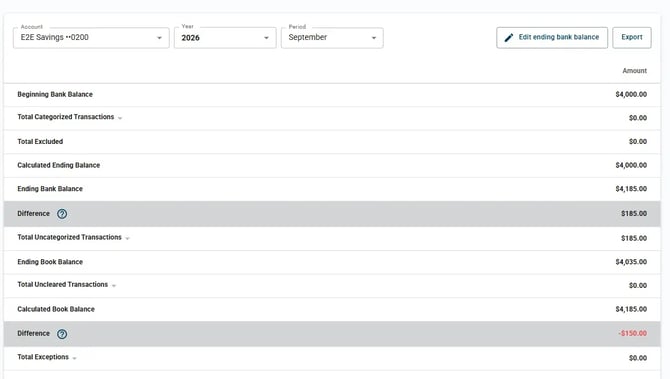Select the Total Uncleared Transactions $0.00 amount
Viewport: 670px width, 379px height.
pyautogui.click(x=638, y=285)
